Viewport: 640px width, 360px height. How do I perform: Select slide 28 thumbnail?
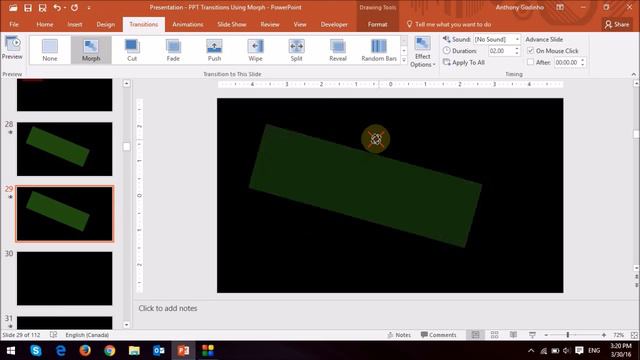pyautogui.click(x=64, y=149)
